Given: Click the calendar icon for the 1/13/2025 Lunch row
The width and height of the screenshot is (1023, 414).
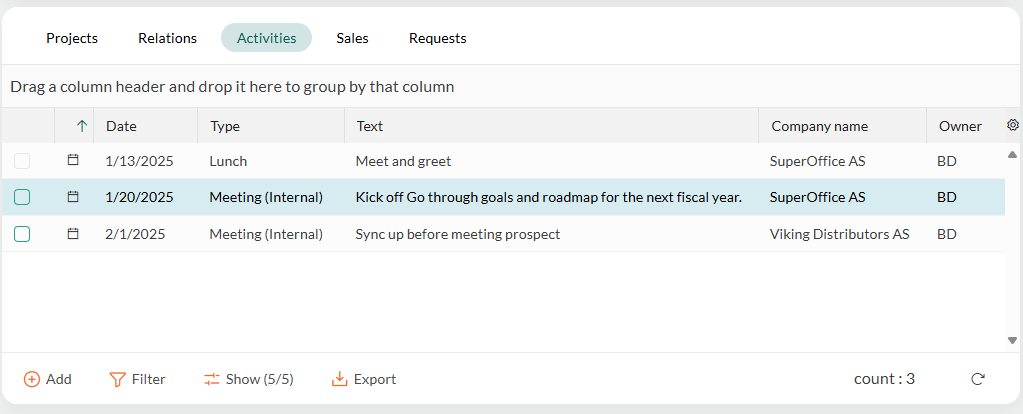Looking at the screenshot, I should [73, 160].
